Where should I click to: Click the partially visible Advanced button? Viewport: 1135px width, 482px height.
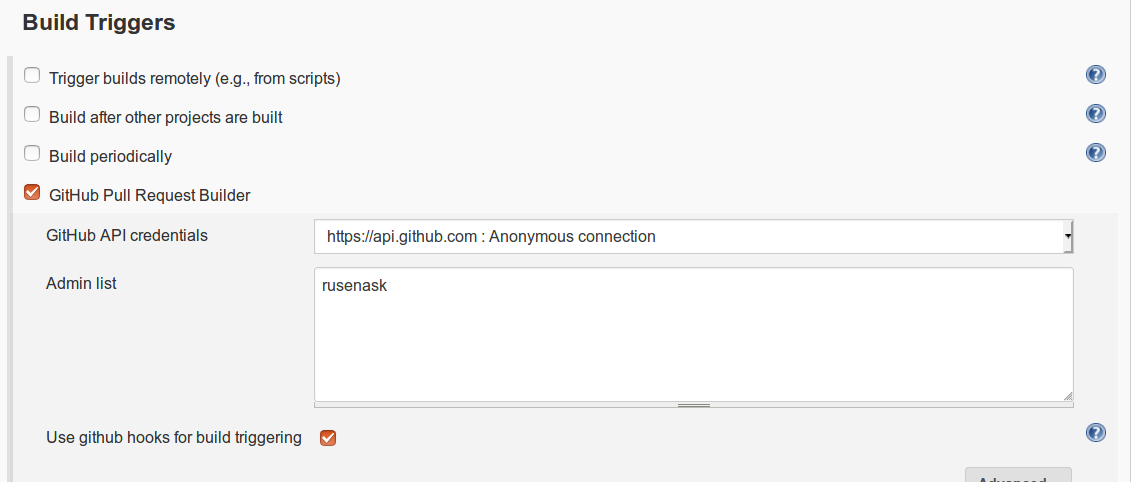(1018, 476)
